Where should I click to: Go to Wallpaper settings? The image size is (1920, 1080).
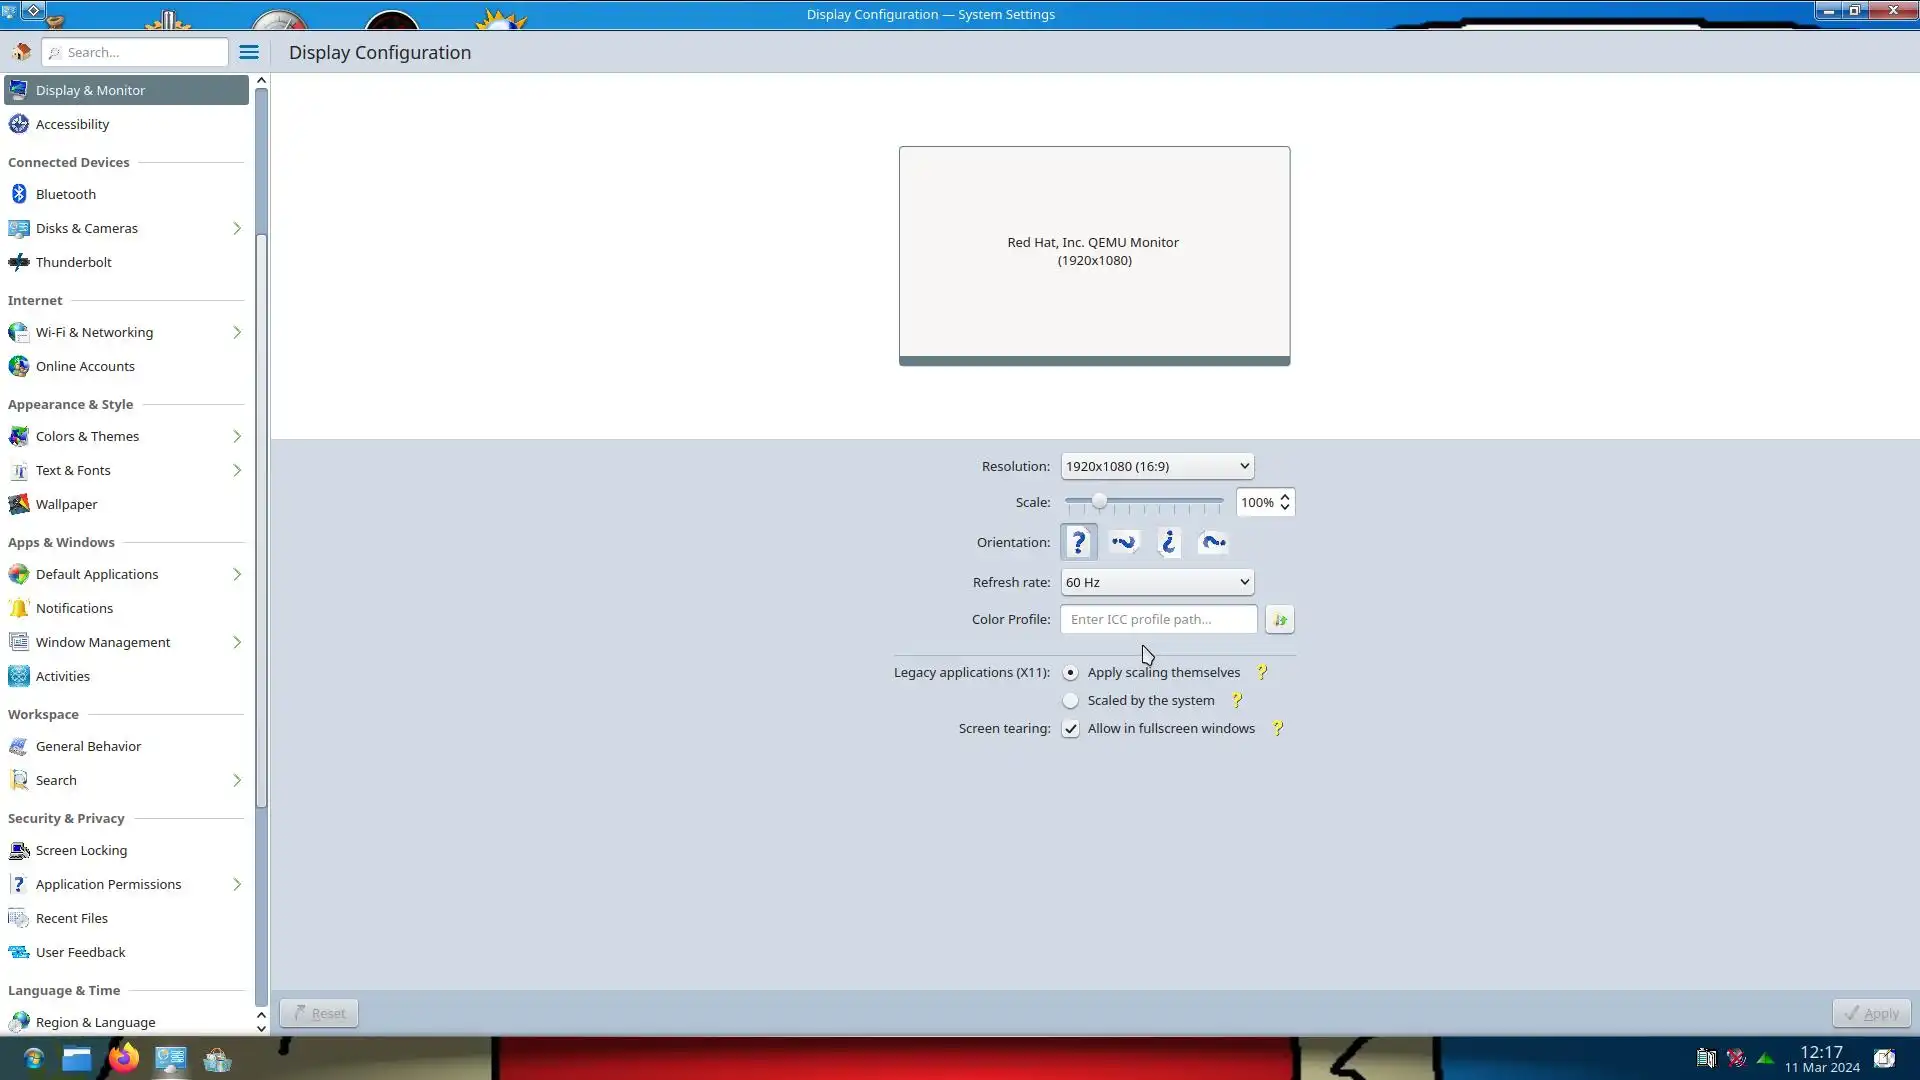tap(66, 504)
